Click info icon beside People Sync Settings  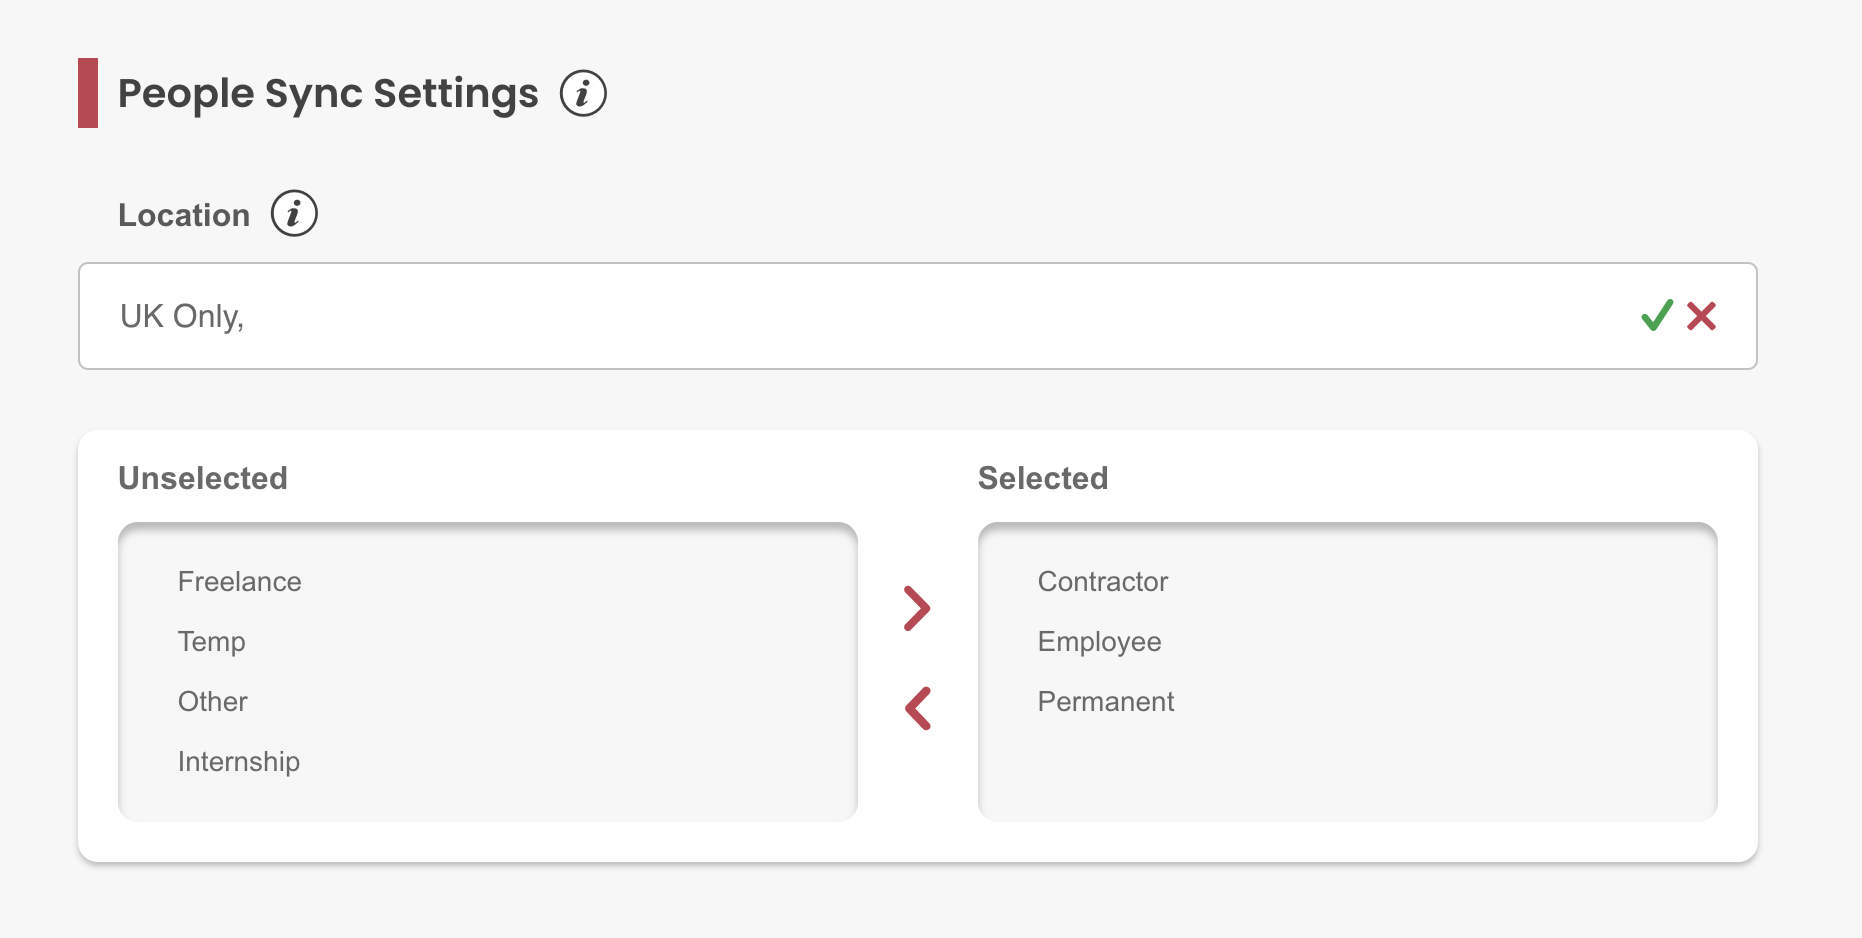tap(583, 93)
